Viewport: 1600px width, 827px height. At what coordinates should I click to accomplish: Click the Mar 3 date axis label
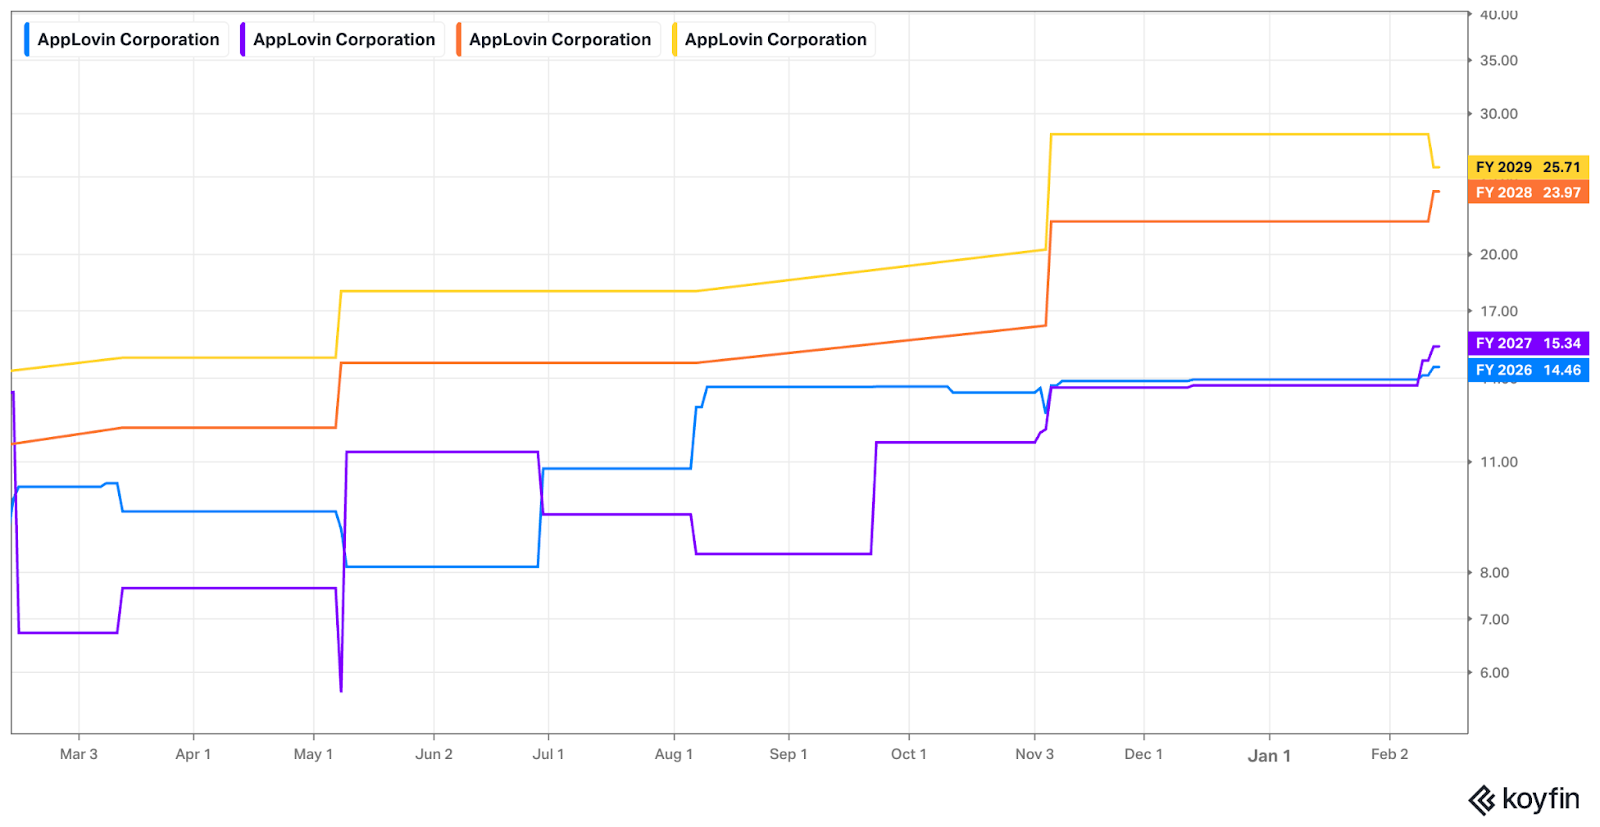[79, 754]
